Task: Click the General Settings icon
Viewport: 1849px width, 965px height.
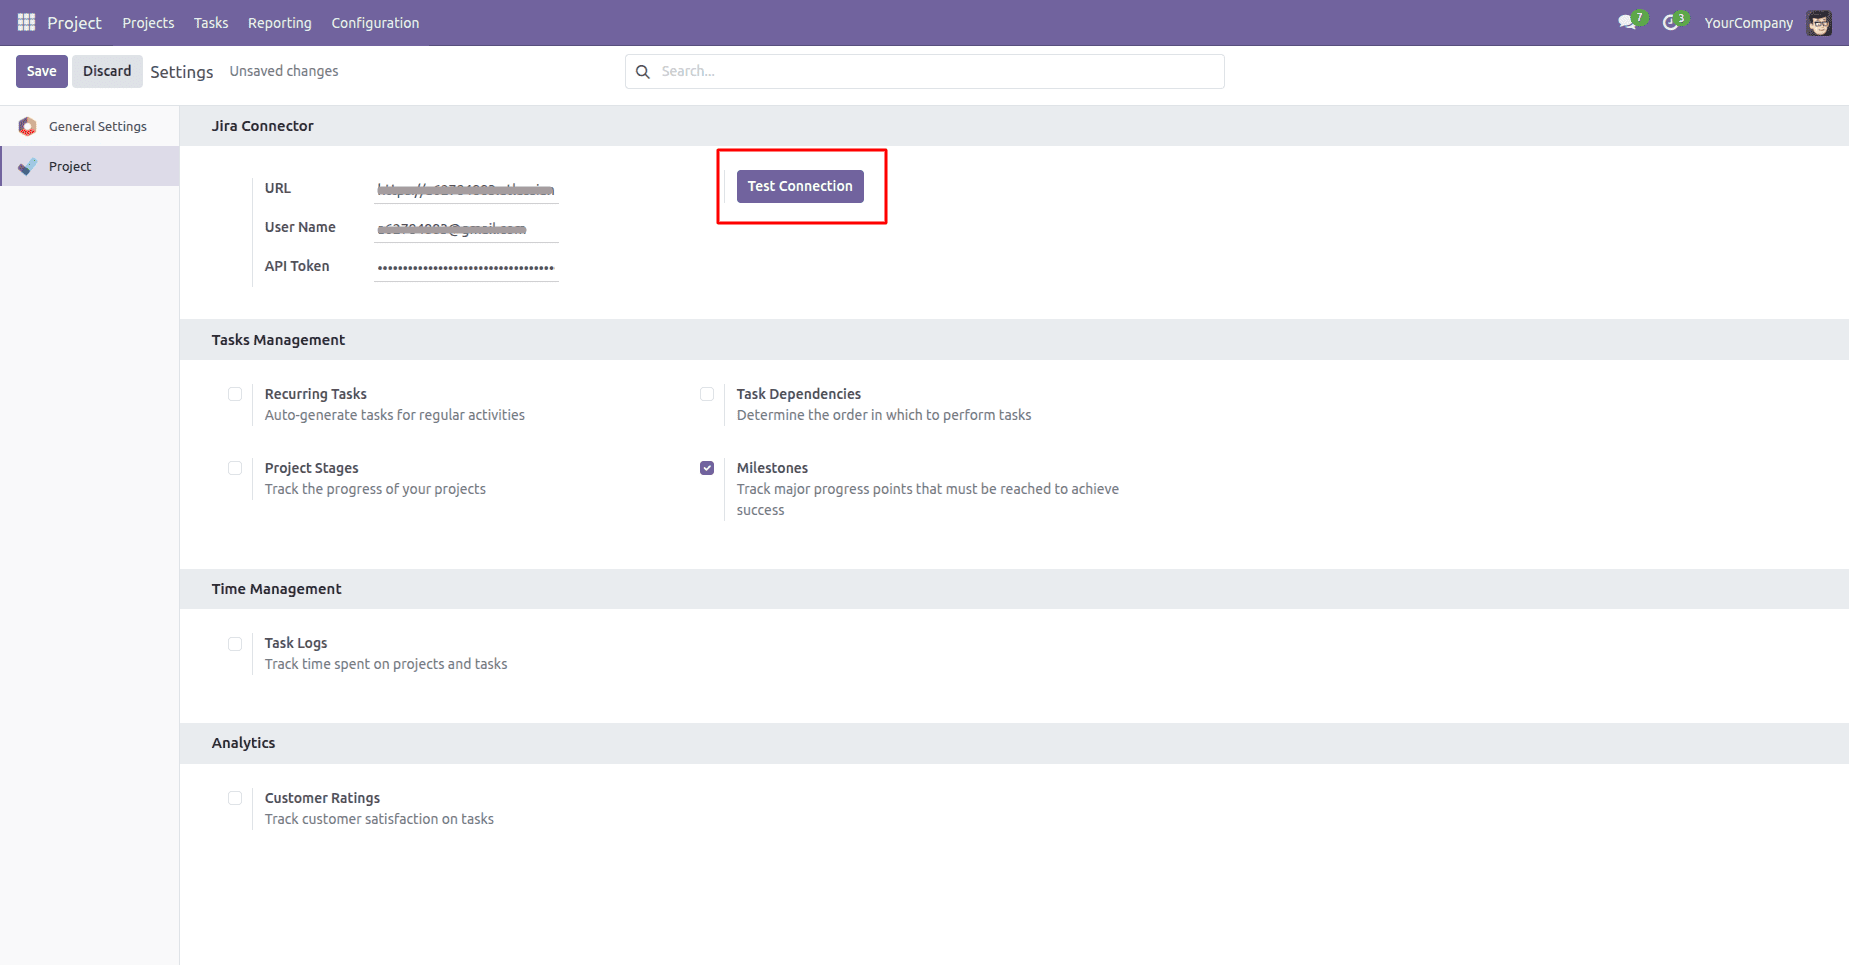Action: 28,126
